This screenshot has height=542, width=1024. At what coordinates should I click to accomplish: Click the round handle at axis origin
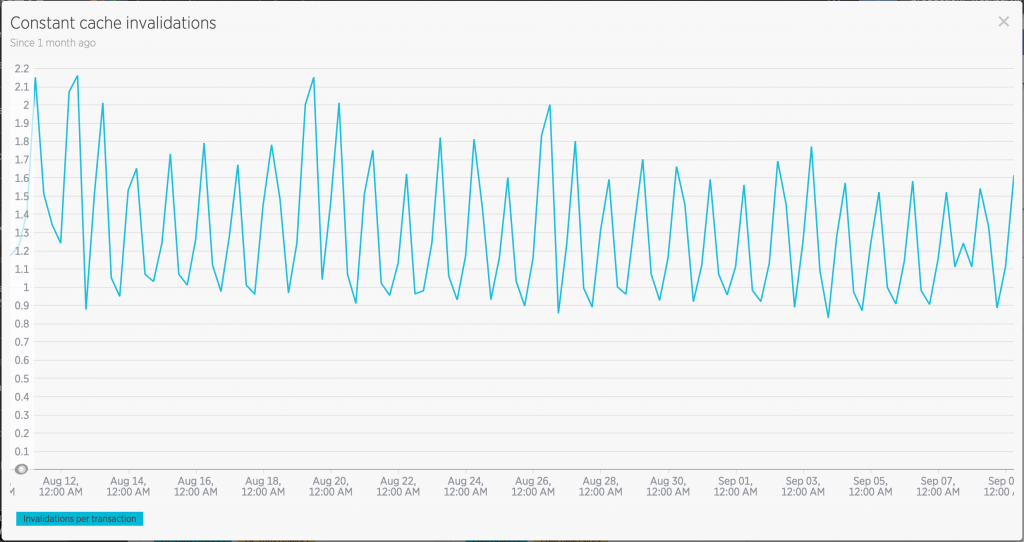[x=21, y=469]
